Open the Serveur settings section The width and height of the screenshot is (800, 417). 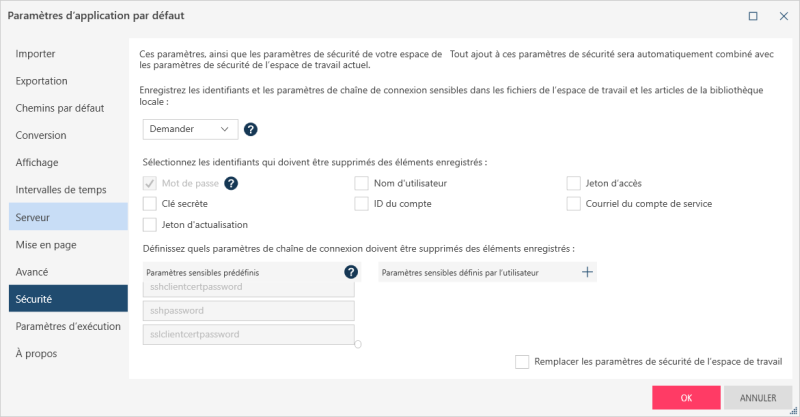[x=68, y=217]
